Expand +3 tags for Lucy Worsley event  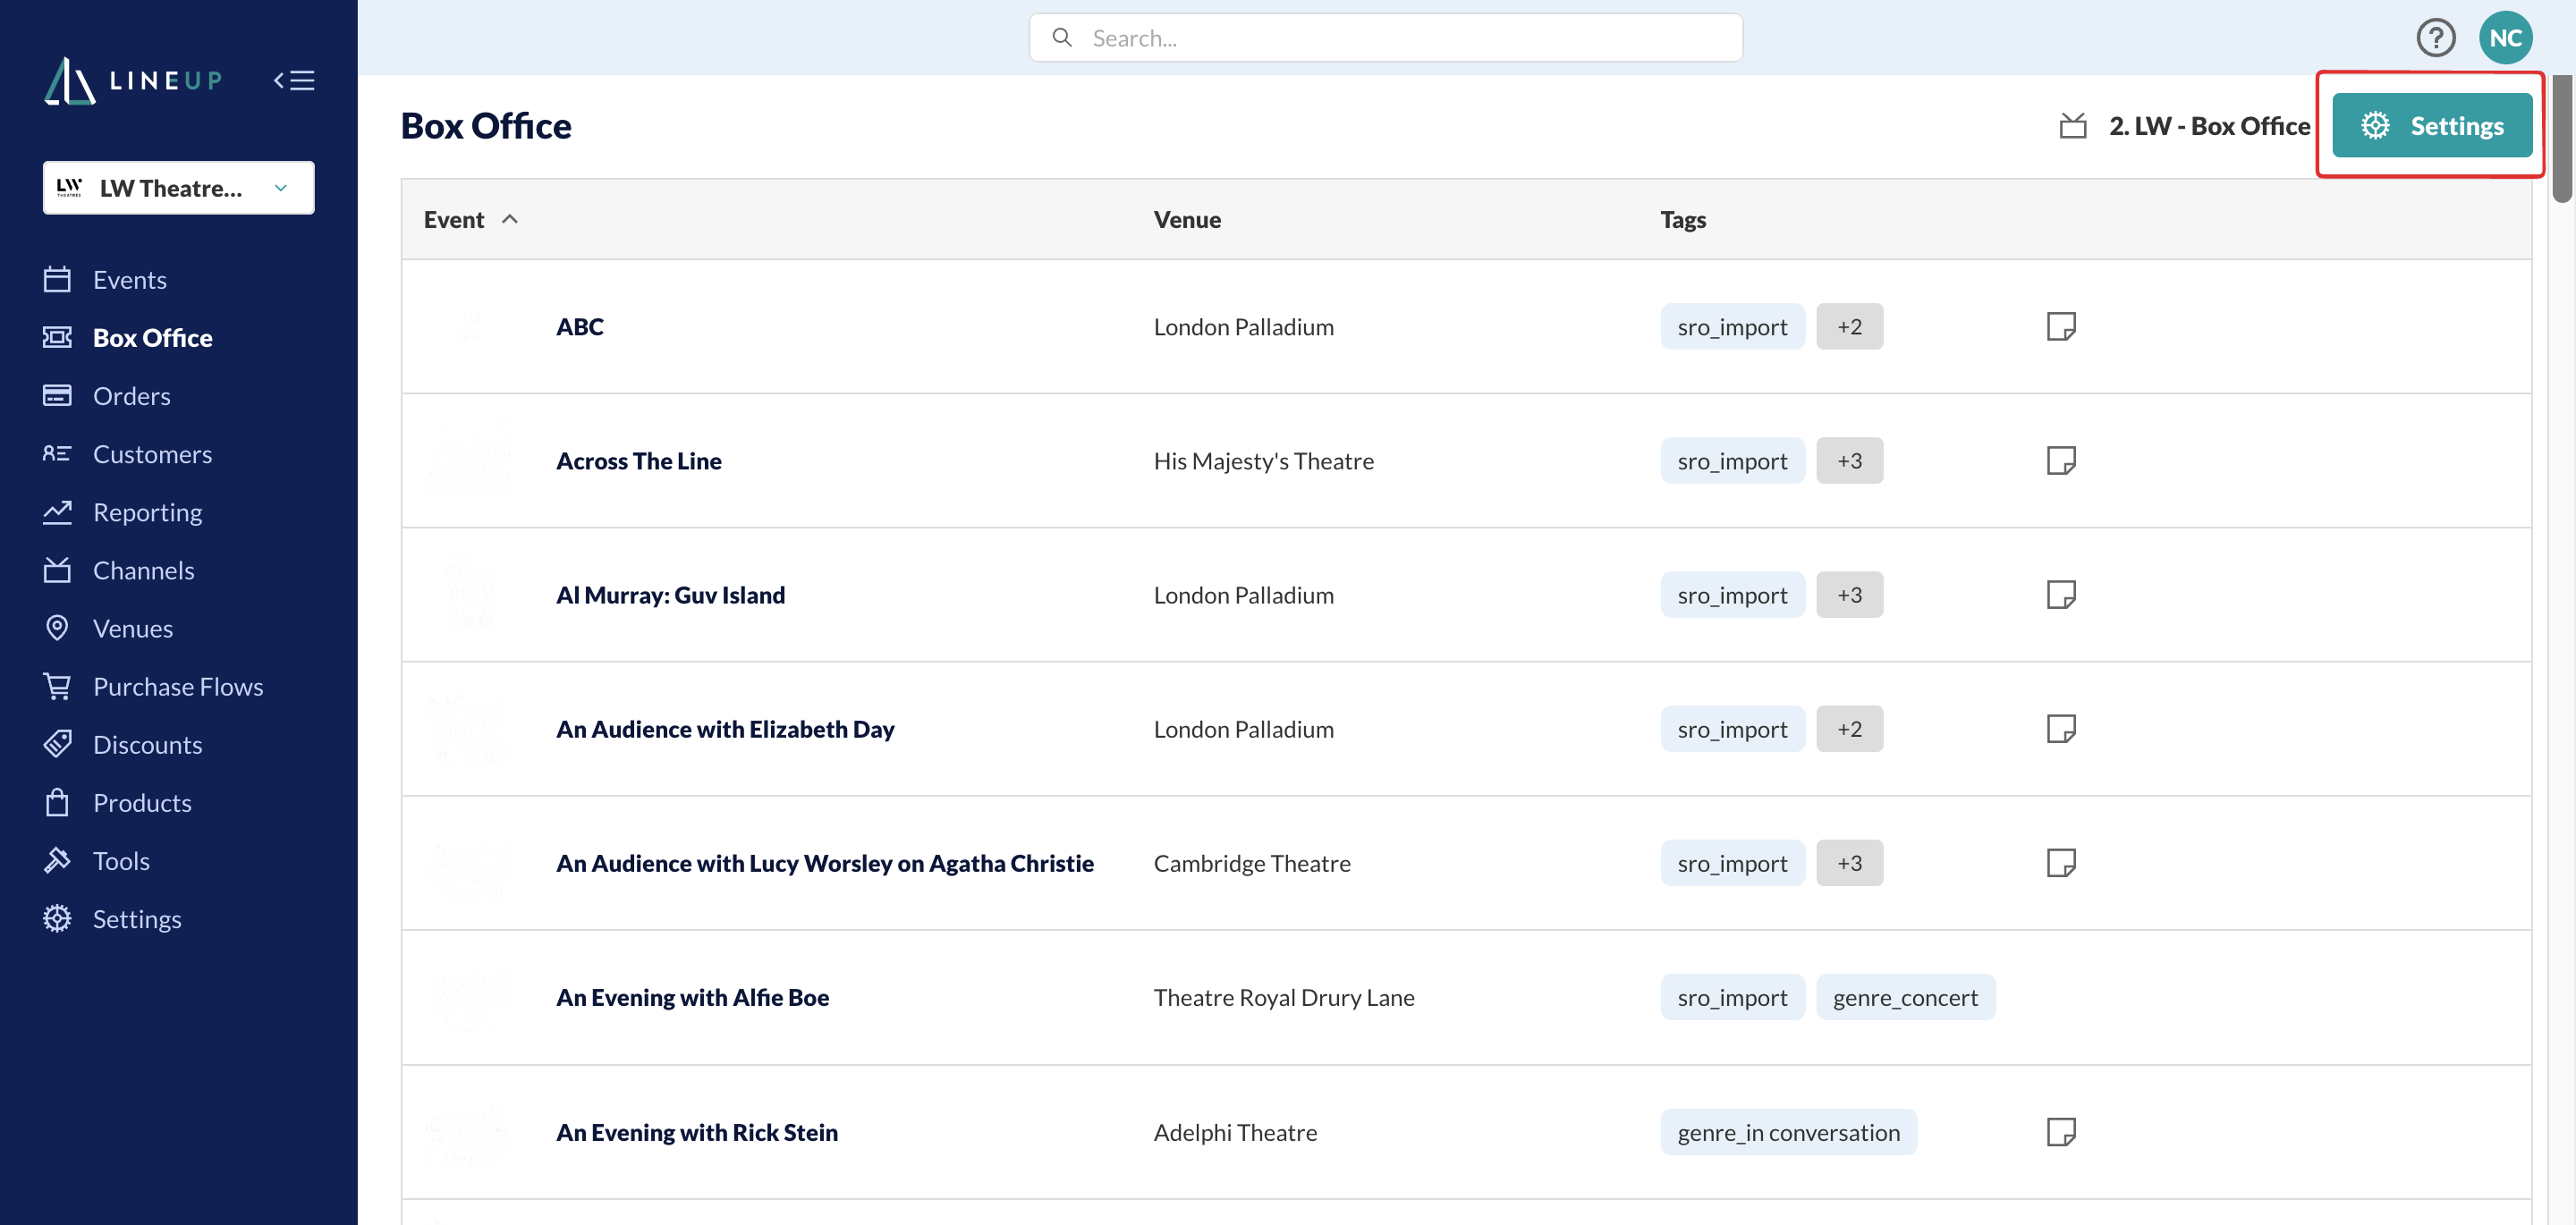tap(1849, 862)
